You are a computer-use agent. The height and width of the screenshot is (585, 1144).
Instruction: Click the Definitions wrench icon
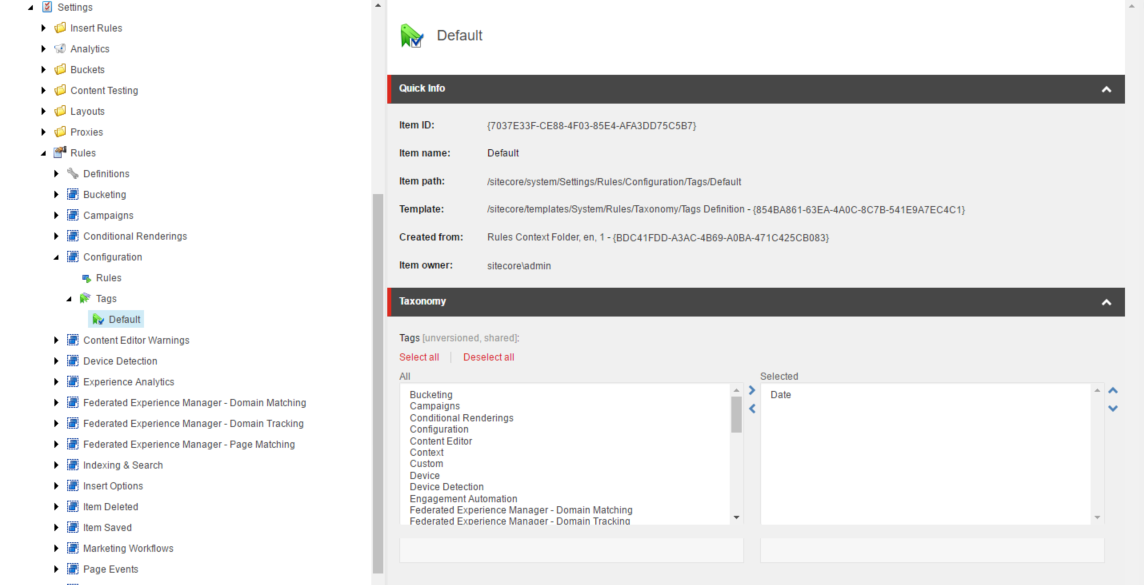tap(73, 174)
